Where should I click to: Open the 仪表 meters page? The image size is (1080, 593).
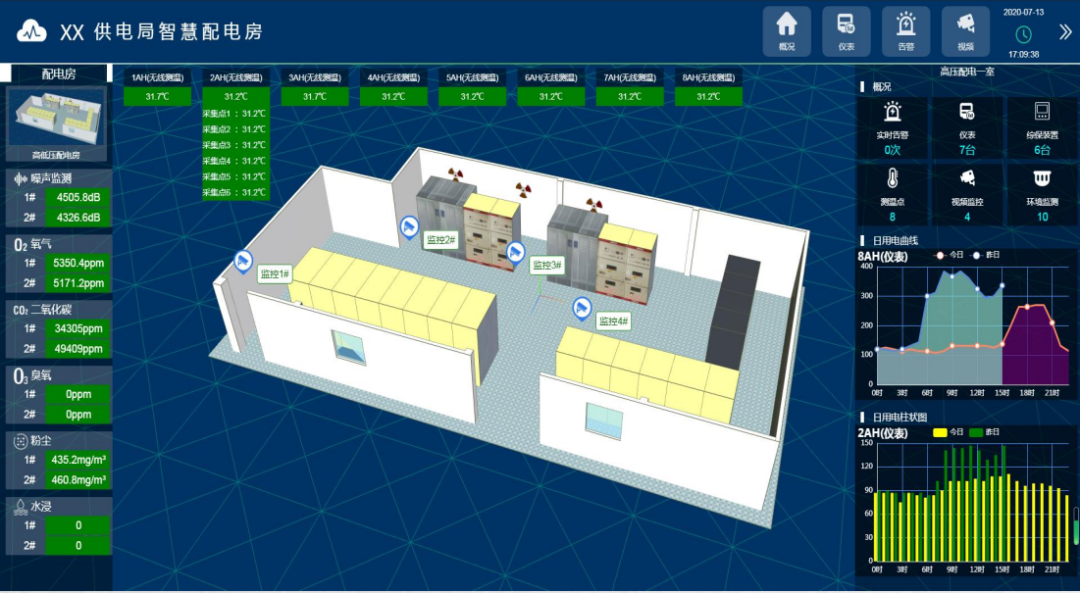[846, 30]
